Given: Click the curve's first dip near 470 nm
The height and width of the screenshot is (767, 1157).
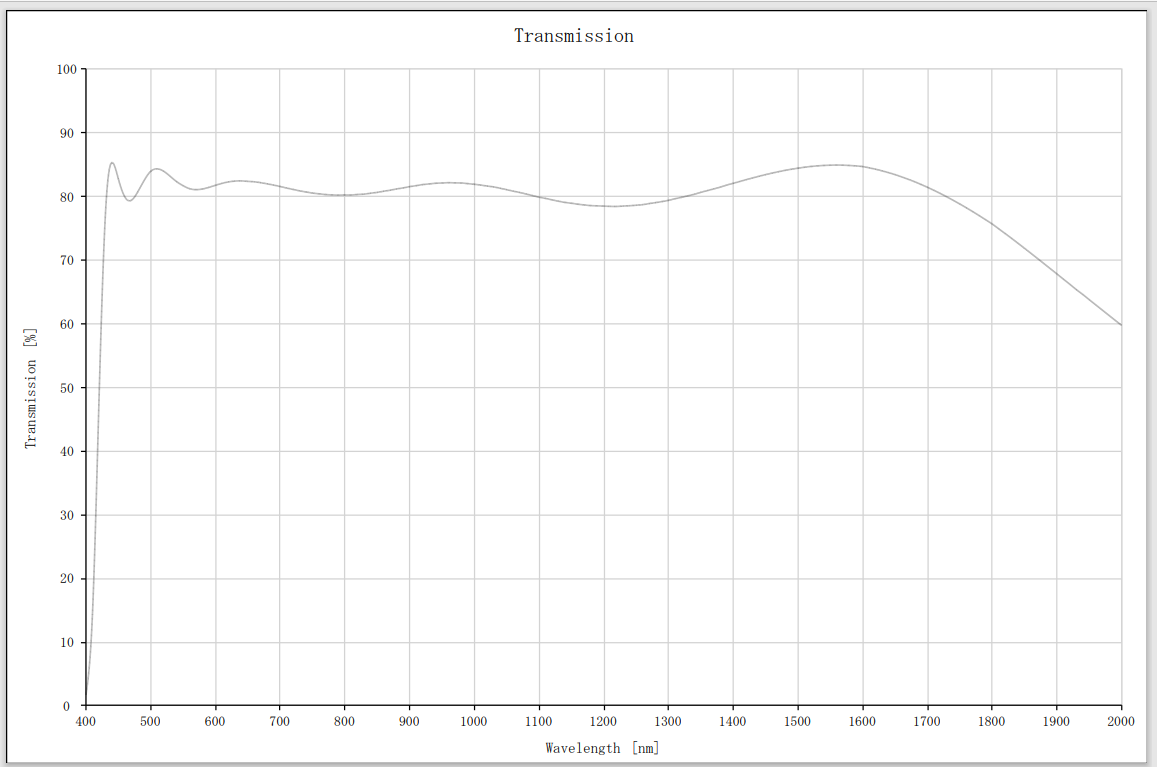Looking at the screenshot, I should coord(129,200).
